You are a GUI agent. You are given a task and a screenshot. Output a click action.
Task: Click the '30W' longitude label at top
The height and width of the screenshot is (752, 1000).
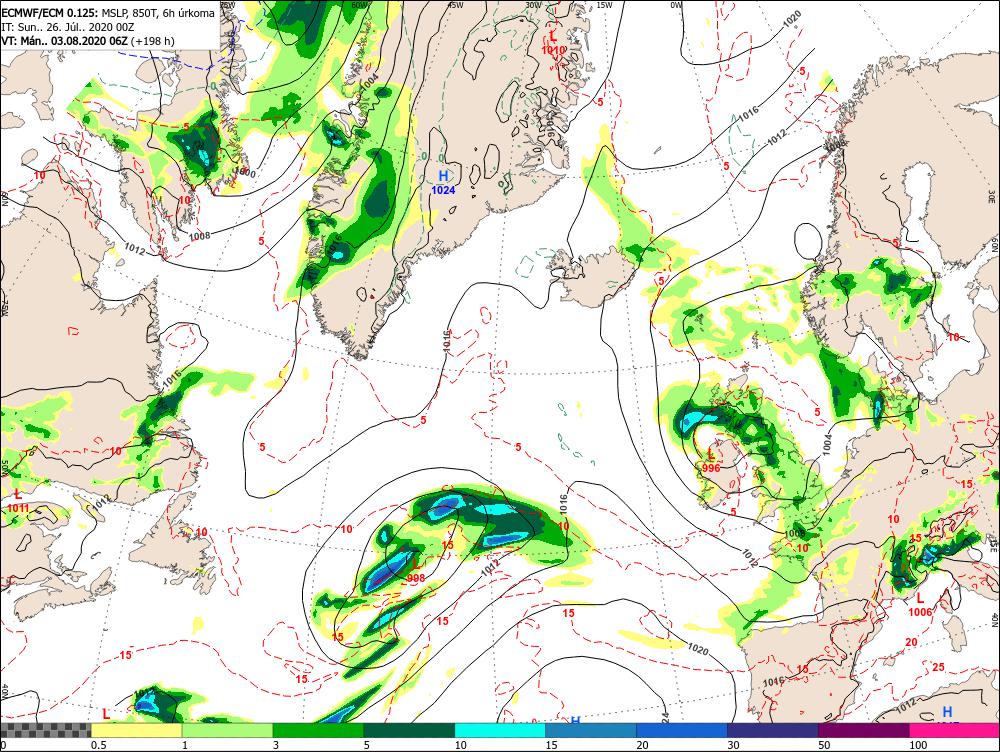[x=533, y=5]
